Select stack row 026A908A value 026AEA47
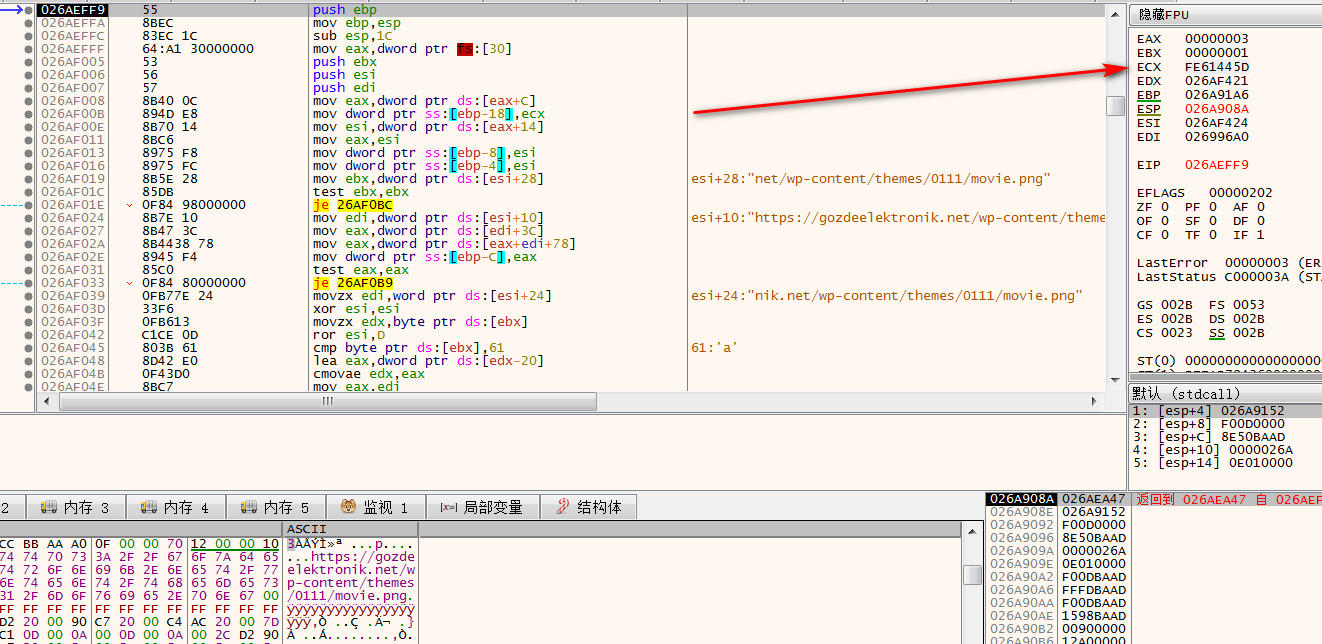Screen dimensions: 1322x644 click(x=1093, y=498)
